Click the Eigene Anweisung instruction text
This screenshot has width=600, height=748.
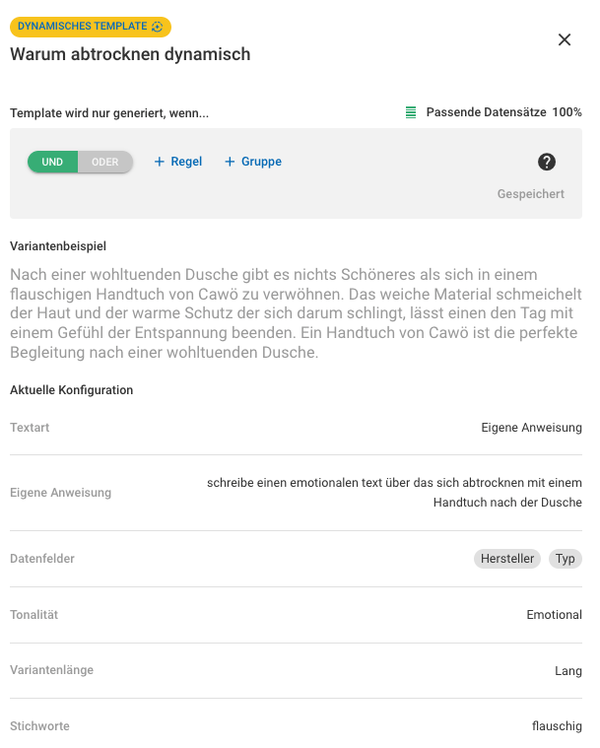394,493
